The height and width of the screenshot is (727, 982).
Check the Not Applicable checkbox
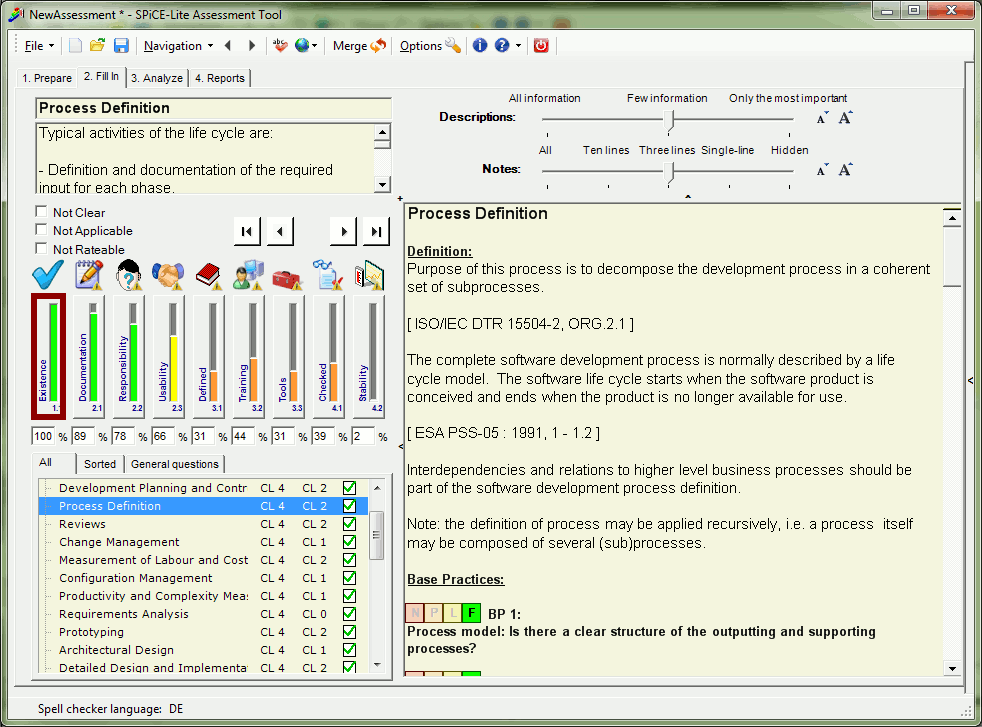[x=41, y=230]
